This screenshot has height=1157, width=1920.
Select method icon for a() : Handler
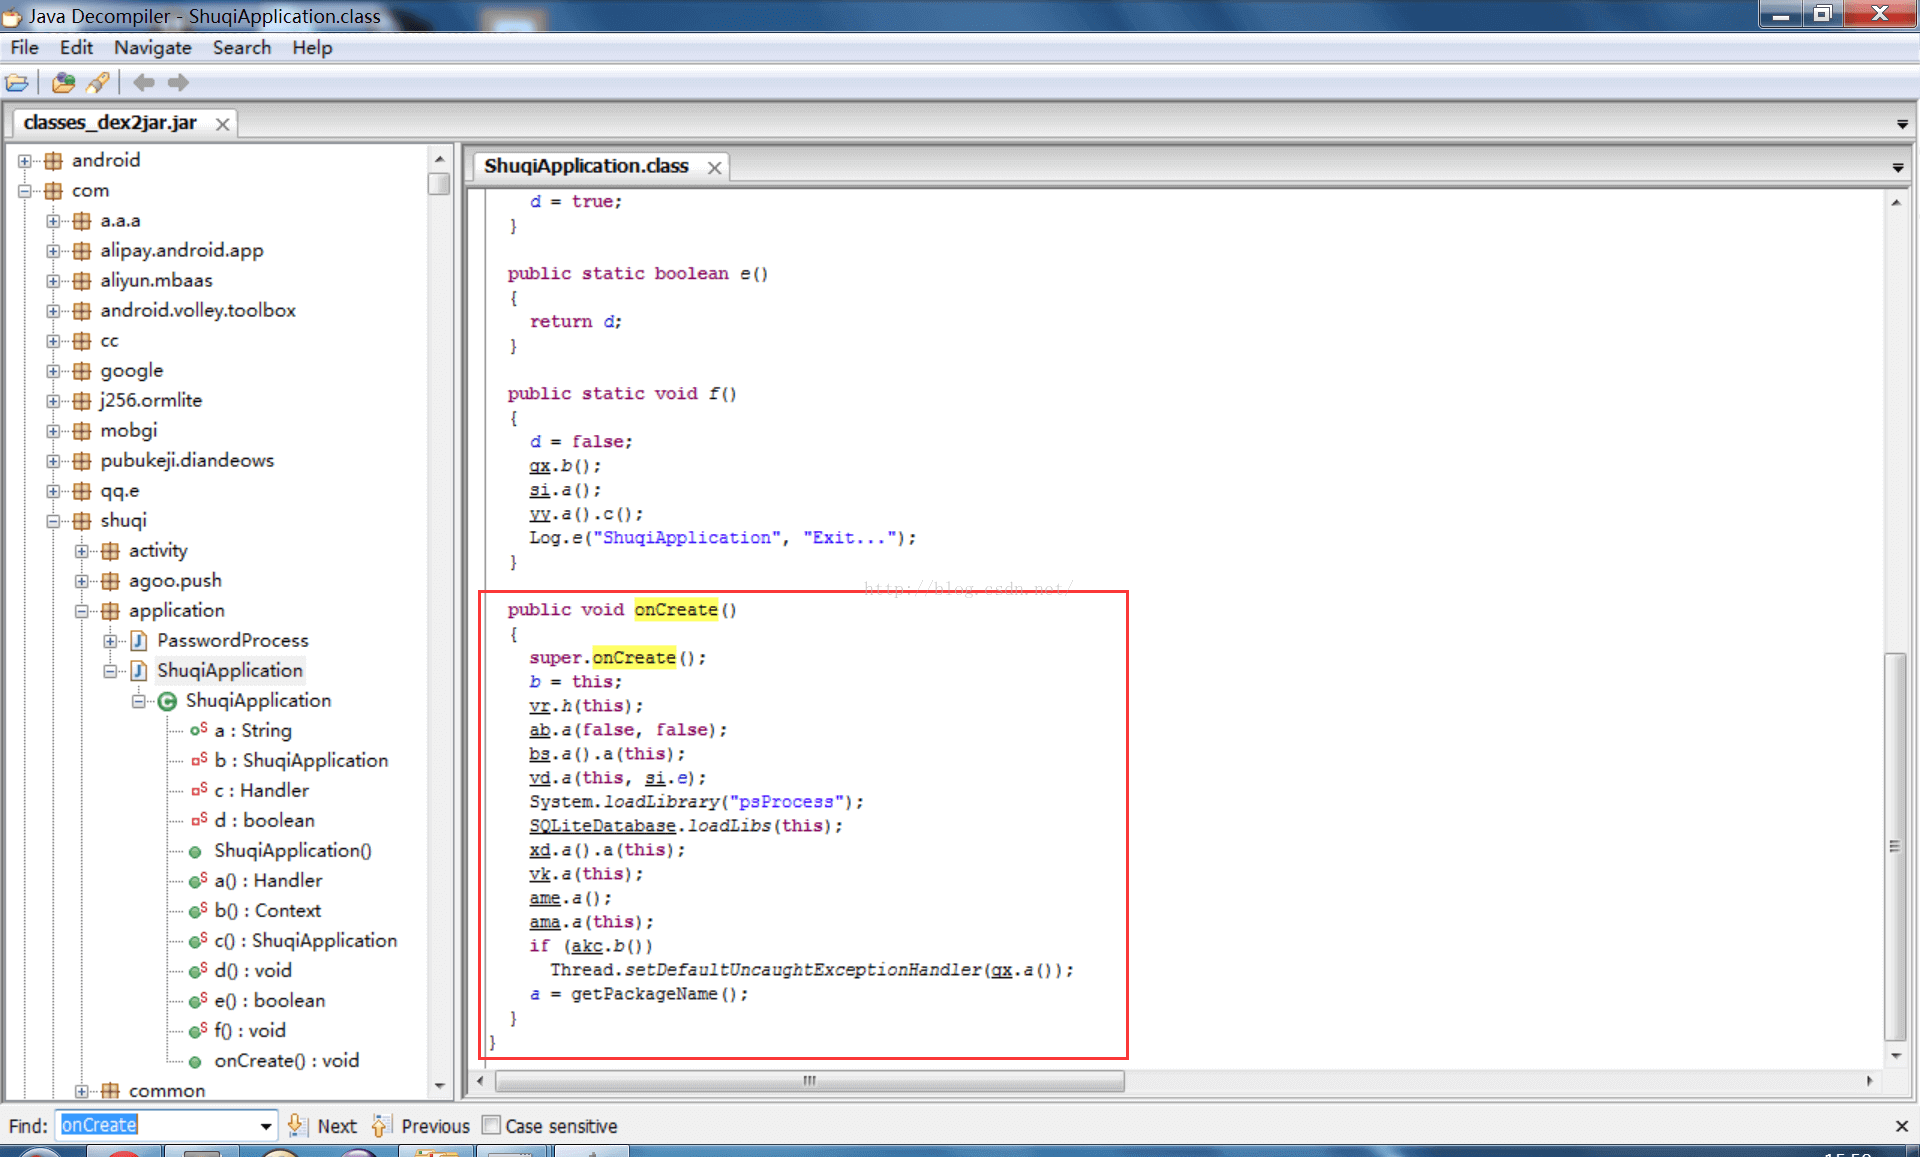click(x=198, y=880)
